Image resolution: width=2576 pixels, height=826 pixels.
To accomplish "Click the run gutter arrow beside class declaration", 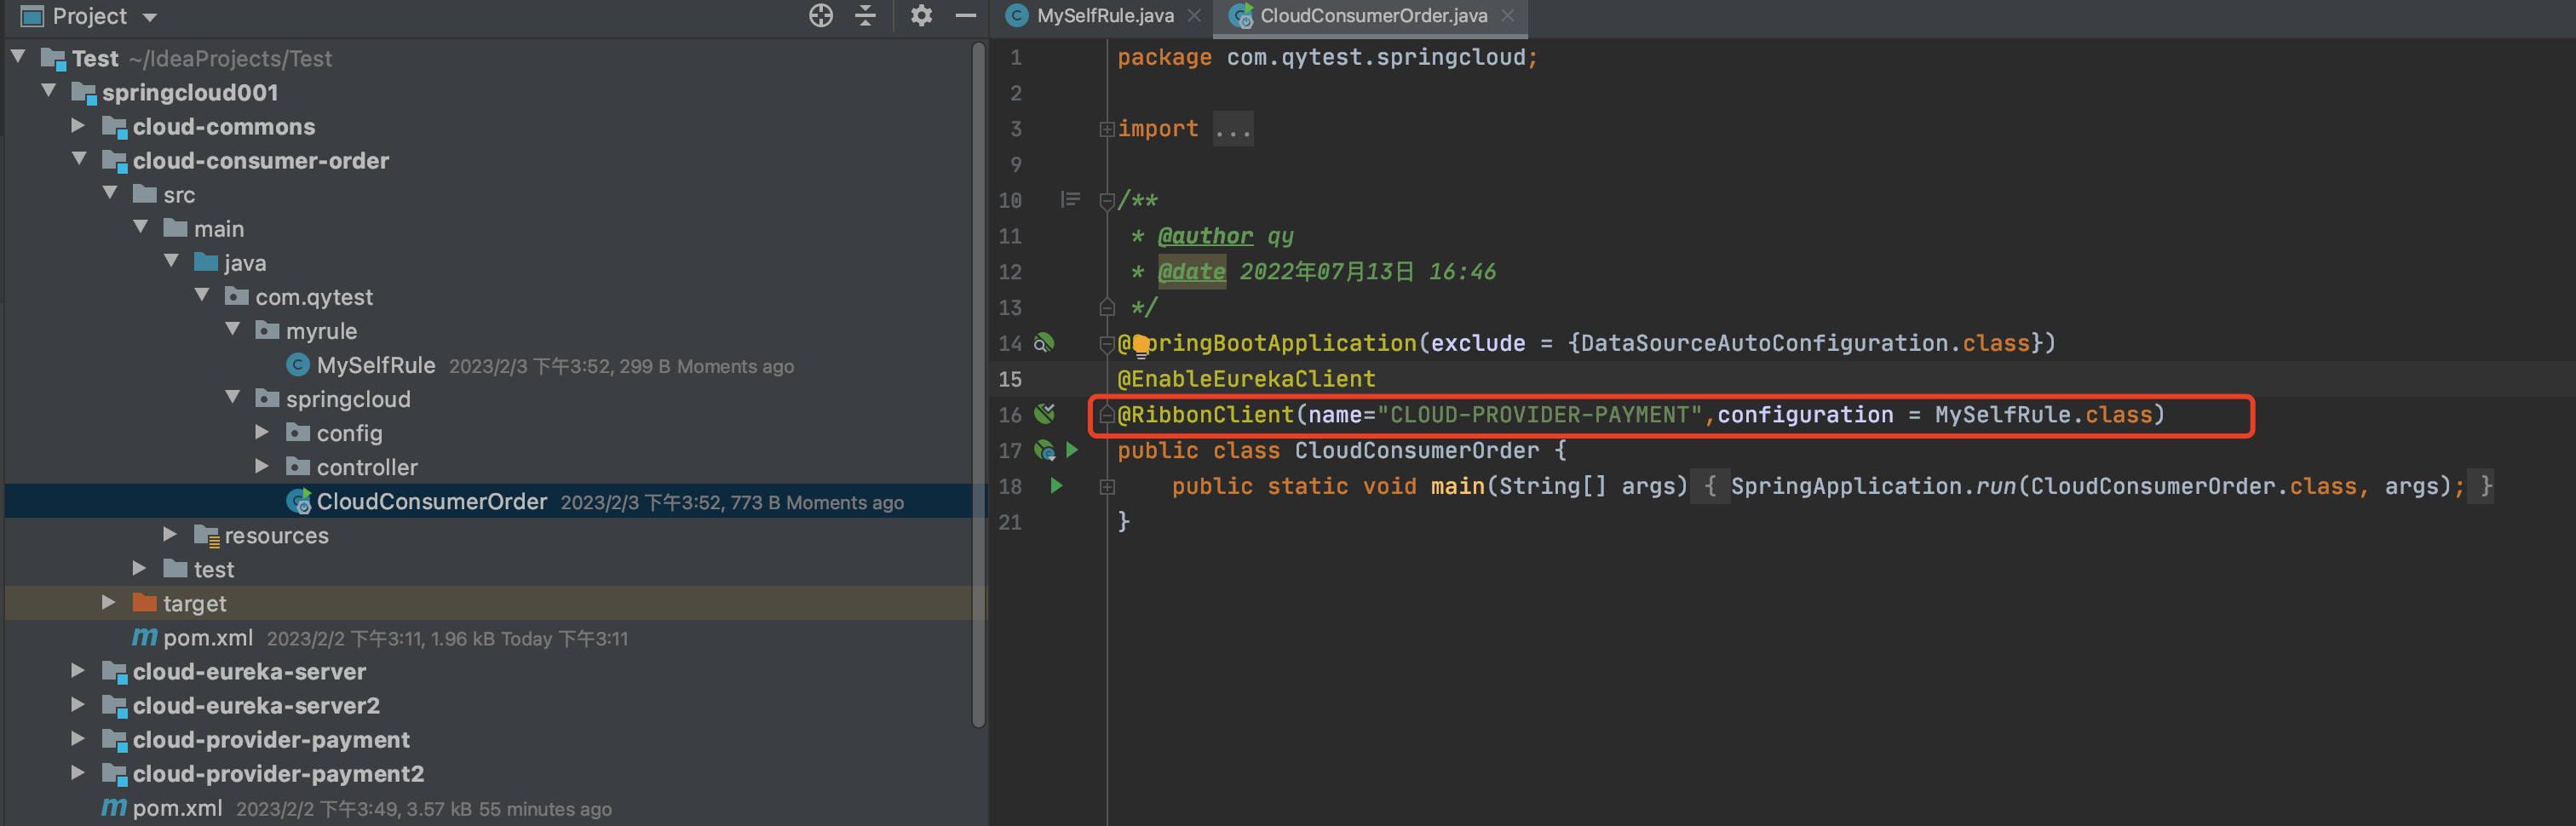I will [1072, 450].
